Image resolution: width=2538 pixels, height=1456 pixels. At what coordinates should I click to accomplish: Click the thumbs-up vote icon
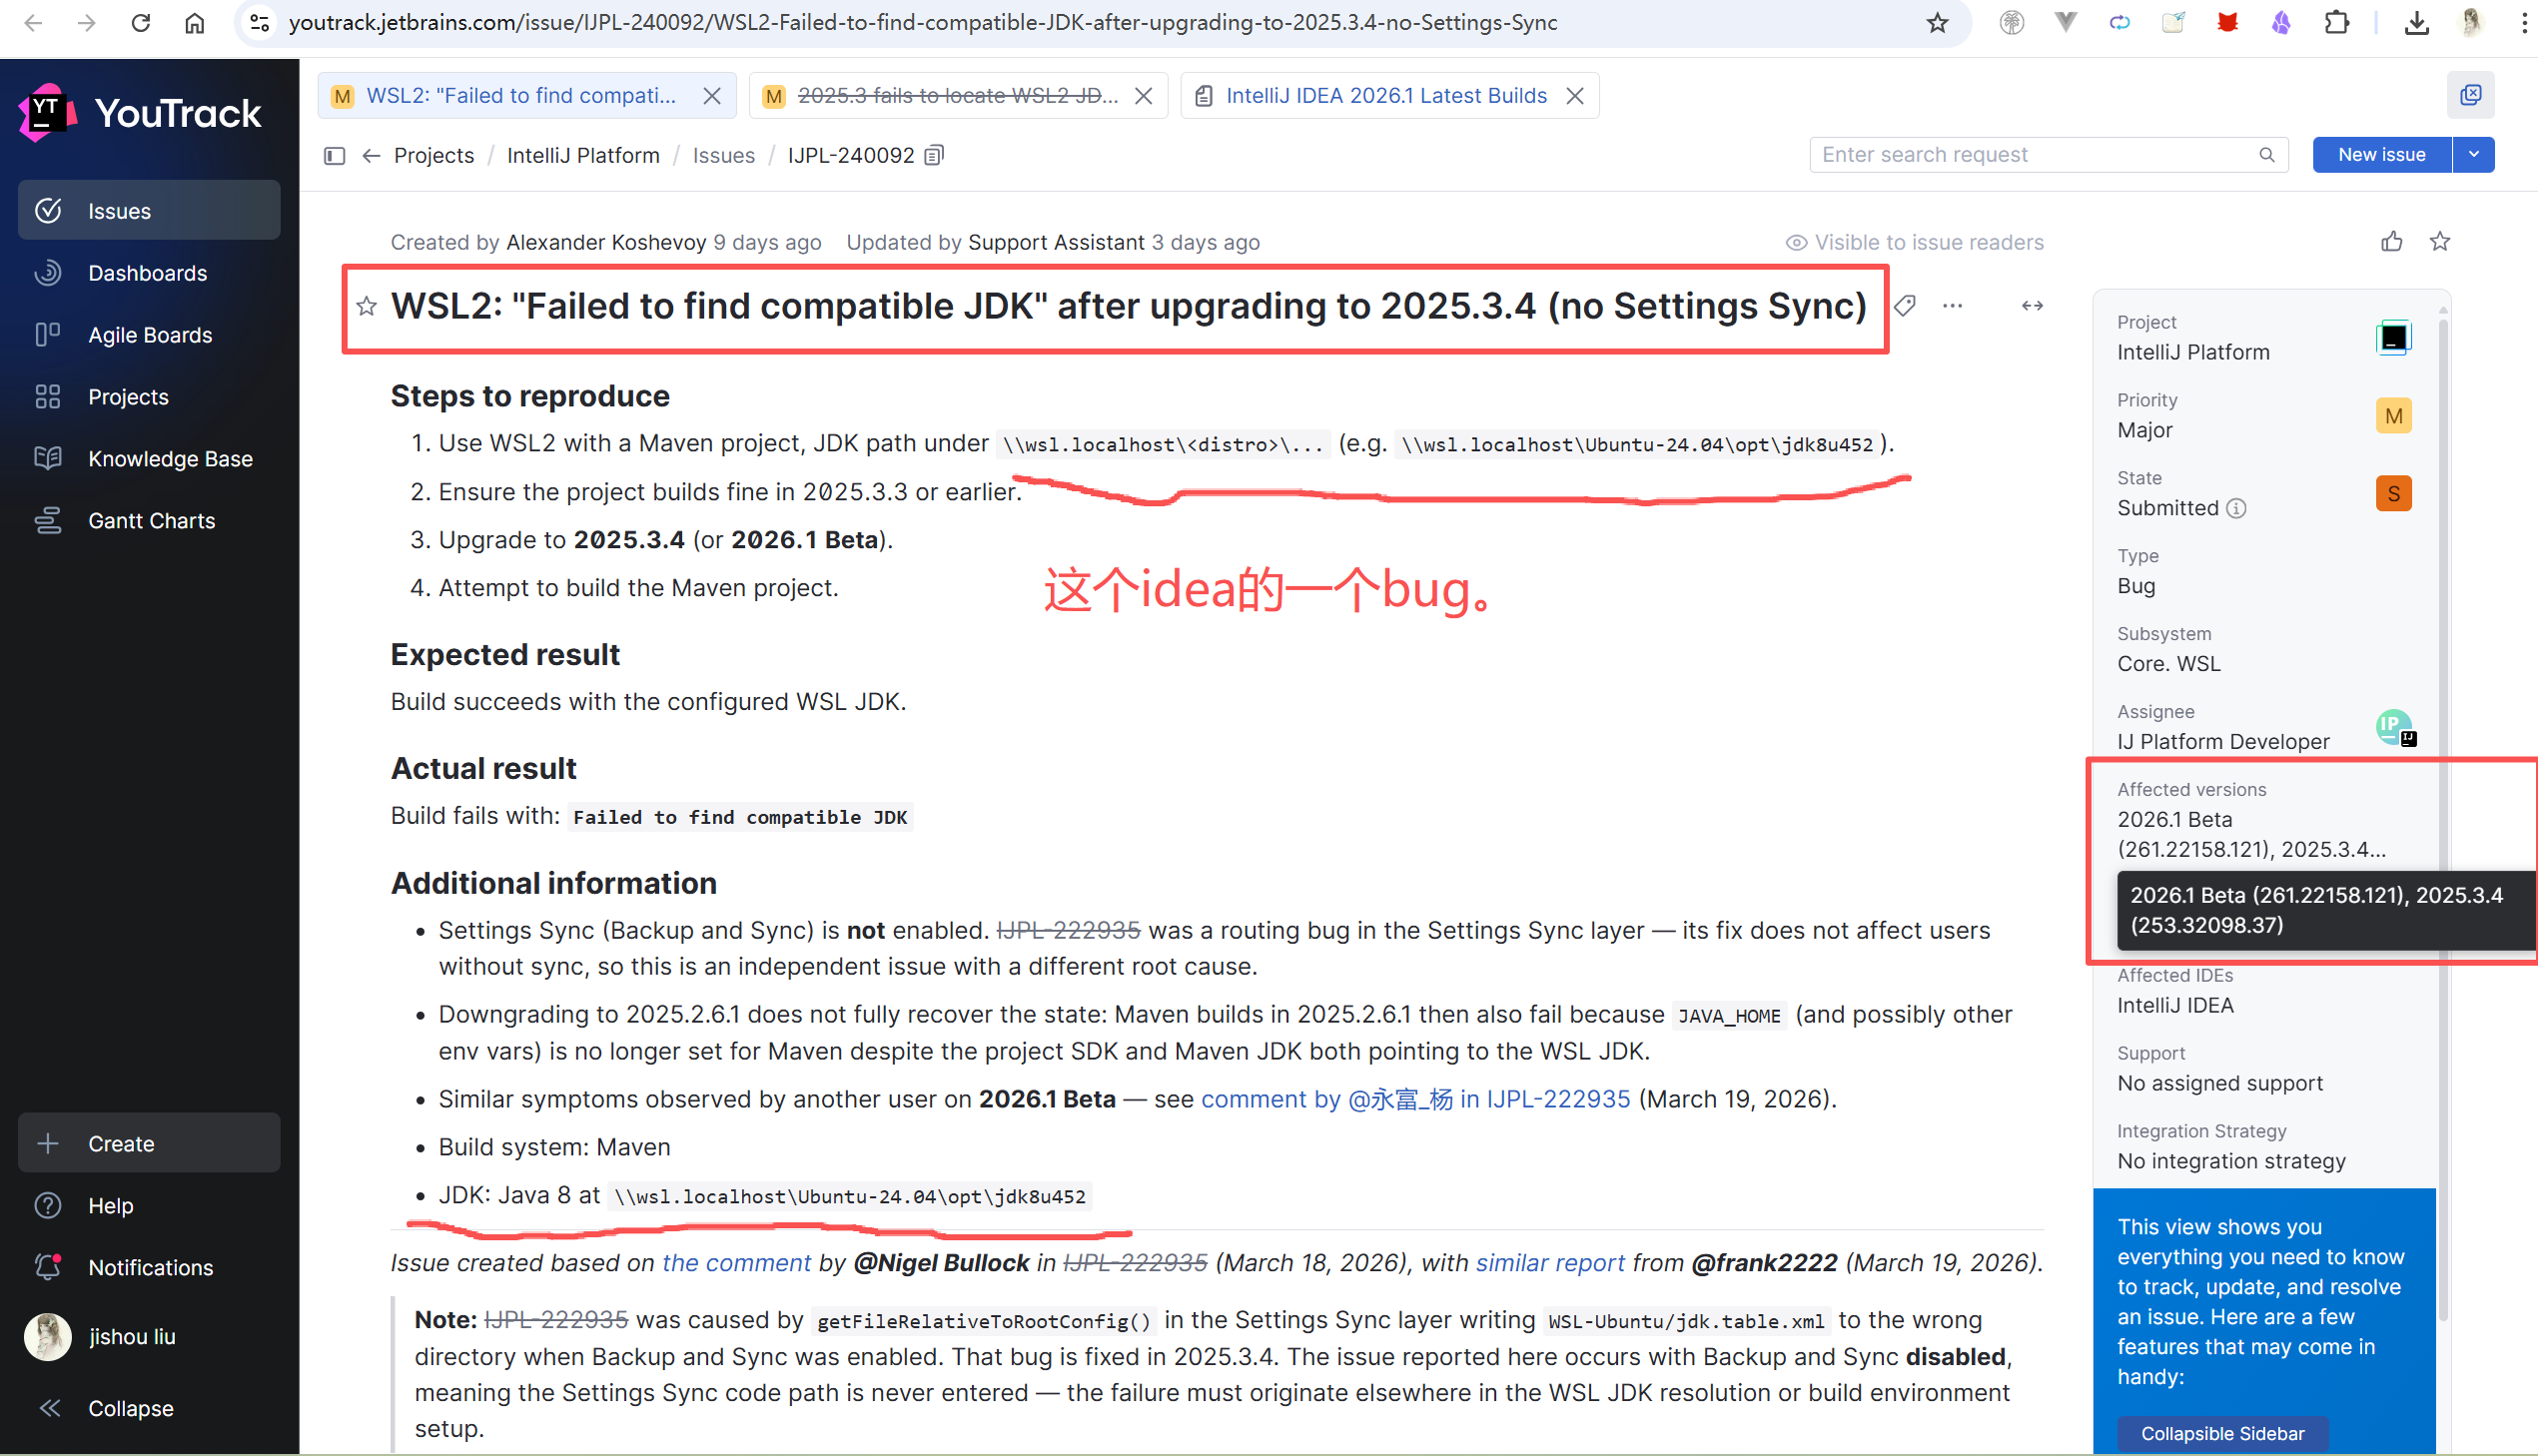2391,241
